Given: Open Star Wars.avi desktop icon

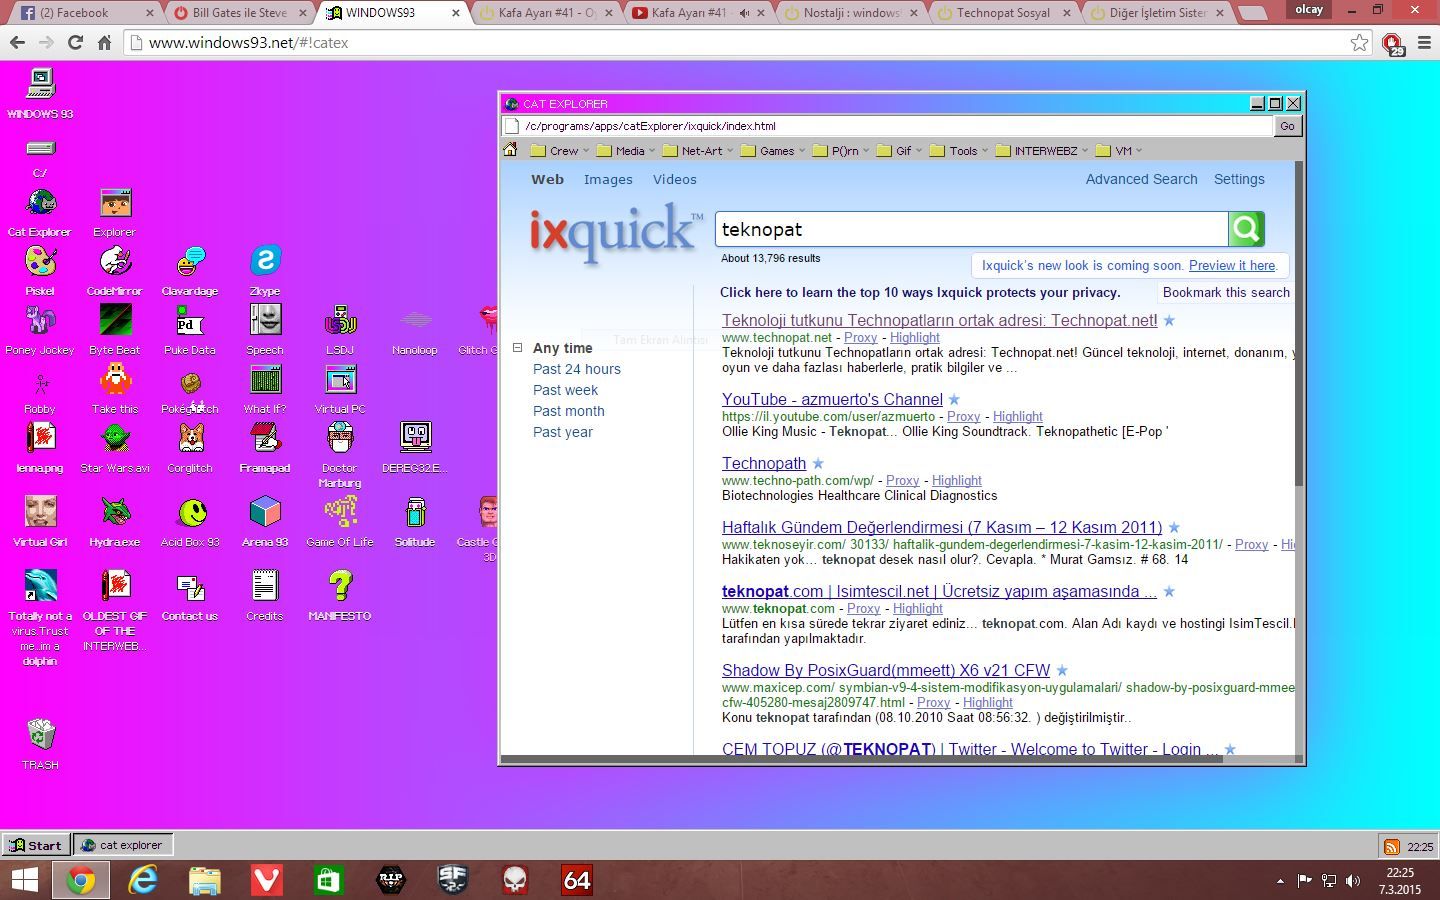Looking at the screenshot, I should tap(115, 448).
